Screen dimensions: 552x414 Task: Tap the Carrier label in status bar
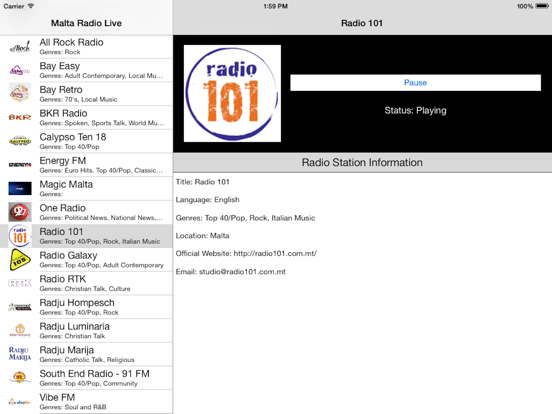point(14,6)
